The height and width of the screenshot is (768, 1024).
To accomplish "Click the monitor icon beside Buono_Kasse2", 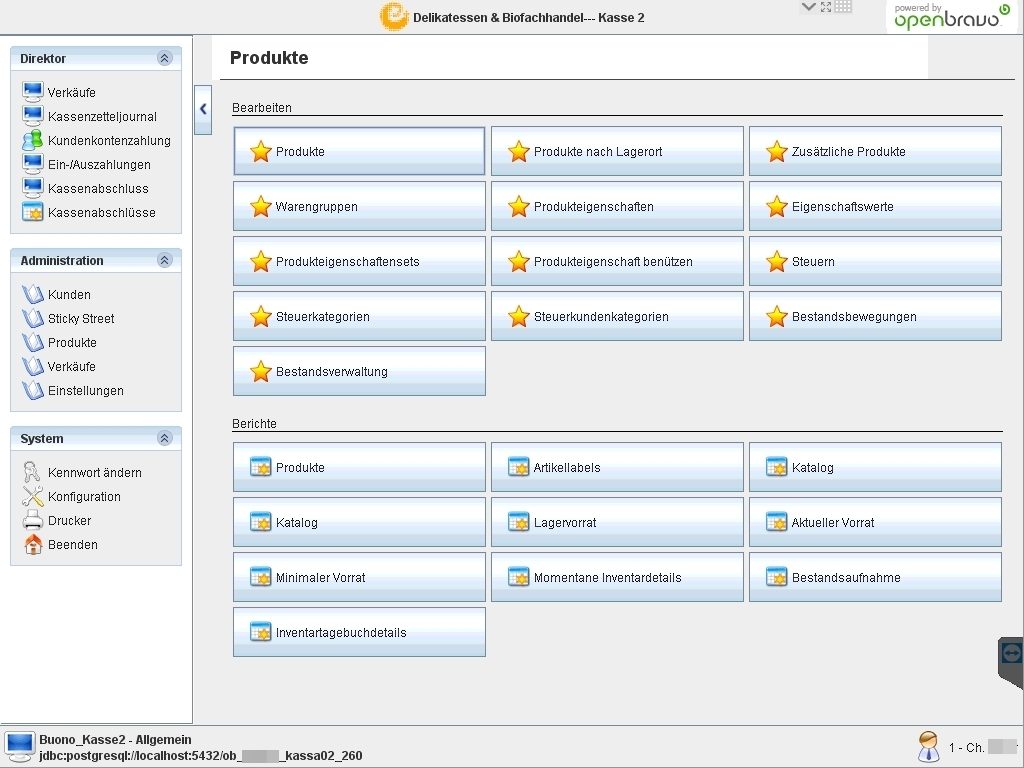I will coord(20,746).
